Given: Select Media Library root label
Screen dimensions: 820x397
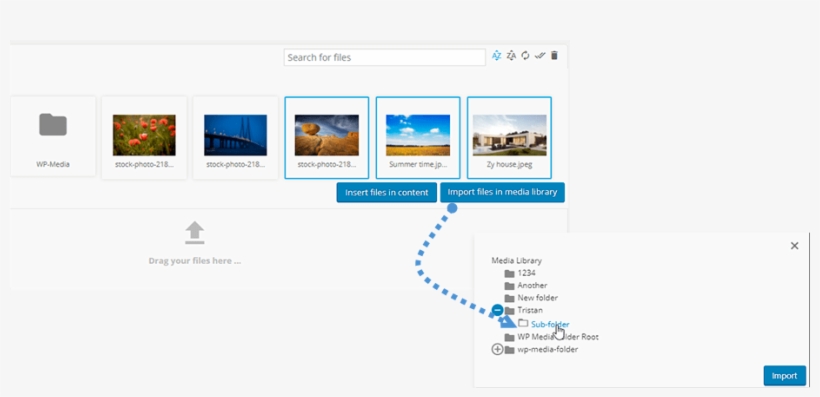Looking at the screenshot, I should (x=517, y=260).
